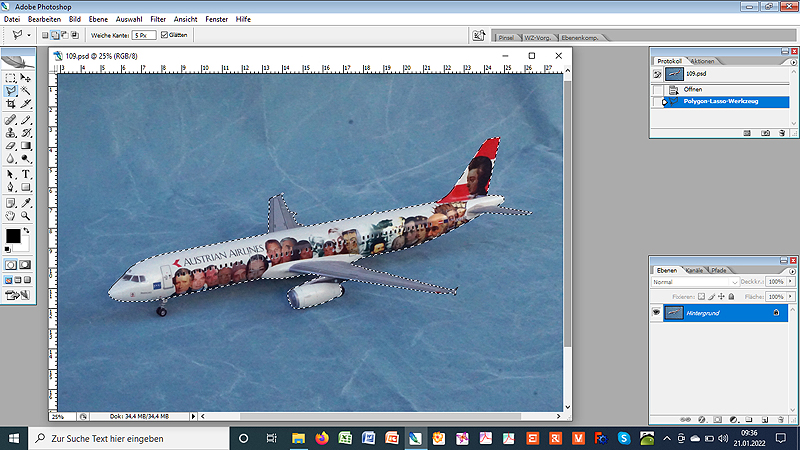Select the History Brush tool

[x=26, y=133]
